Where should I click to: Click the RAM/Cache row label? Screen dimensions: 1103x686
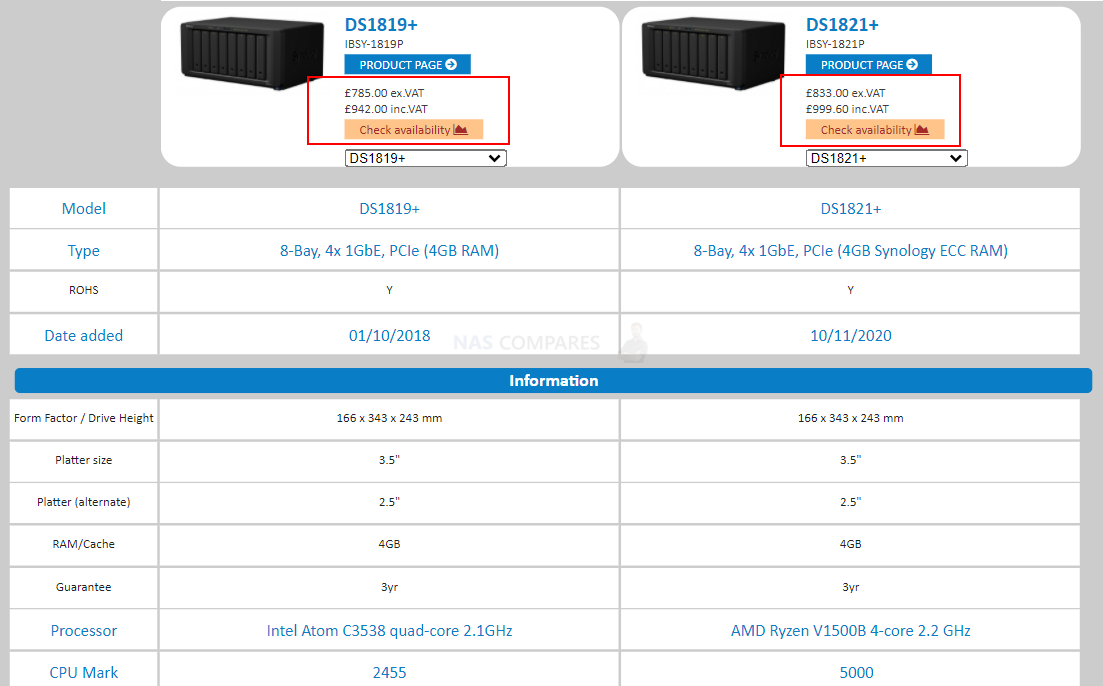pos(84,544)
